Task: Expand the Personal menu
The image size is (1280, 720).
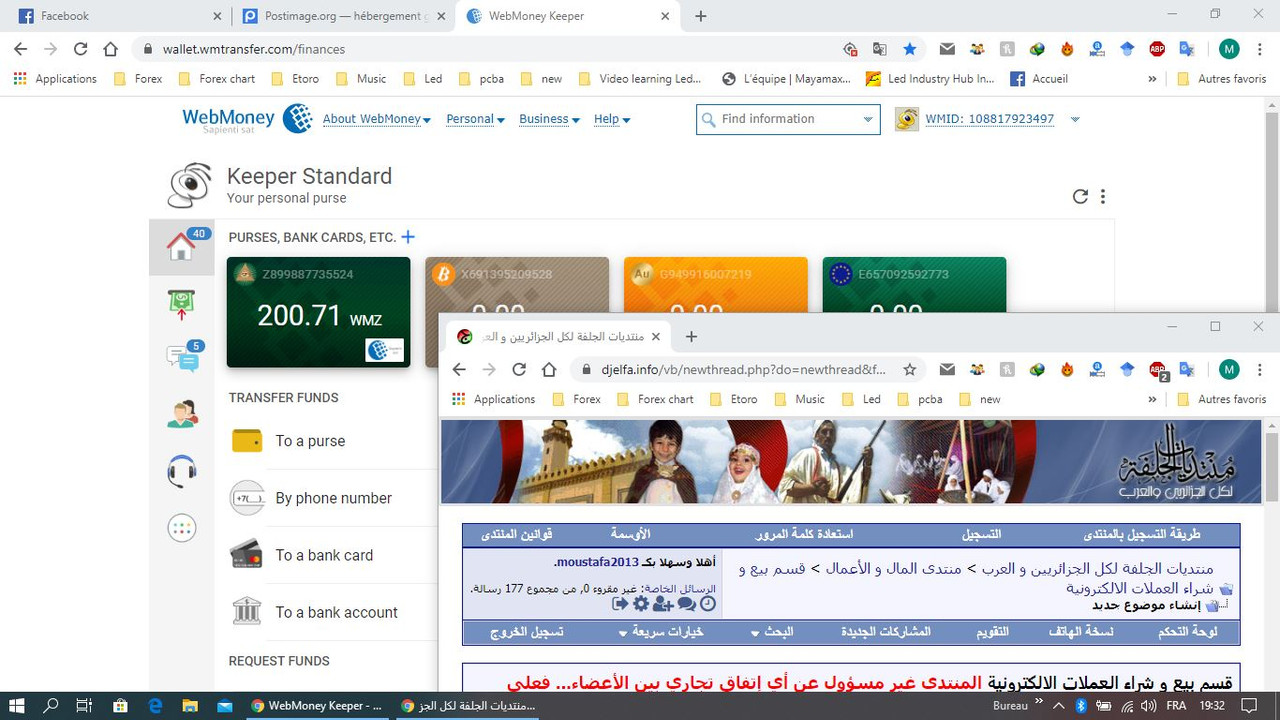Action: pos(474,119)
